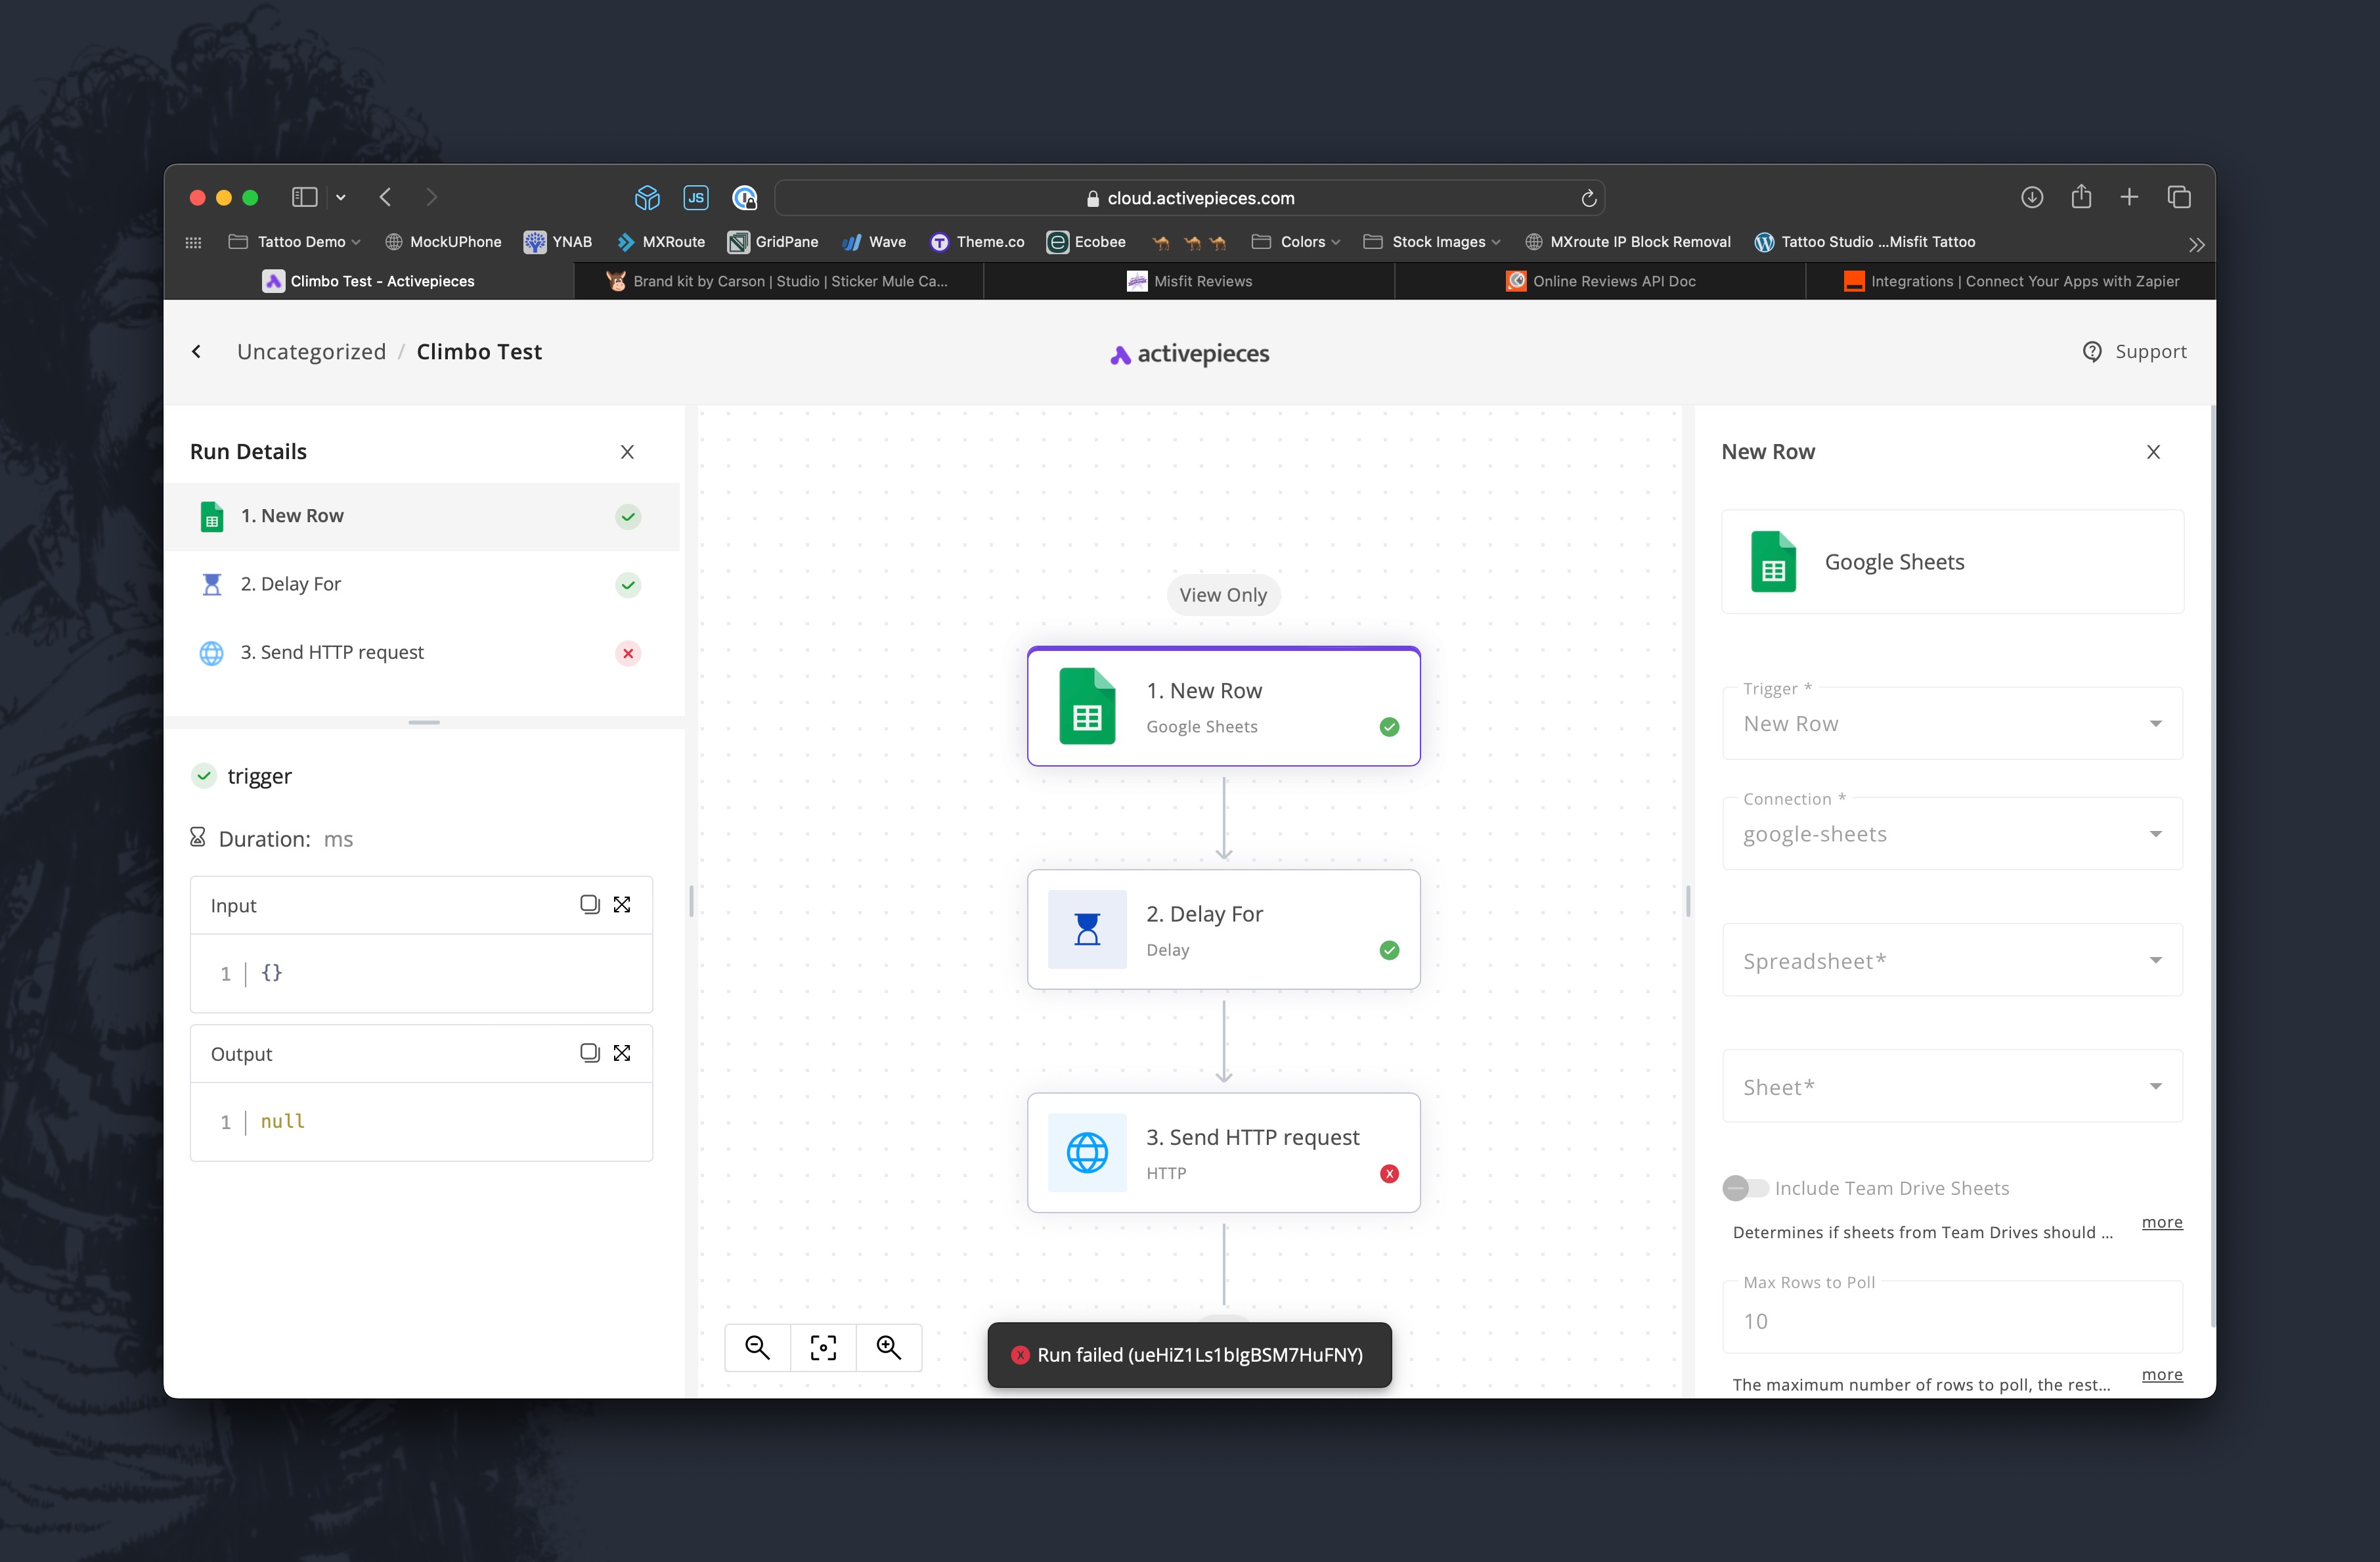The width and height of the screenshot is (2380, 1562).
Task: Expand the Output panel to fullscreen
Action: (x=622, y=1053)
